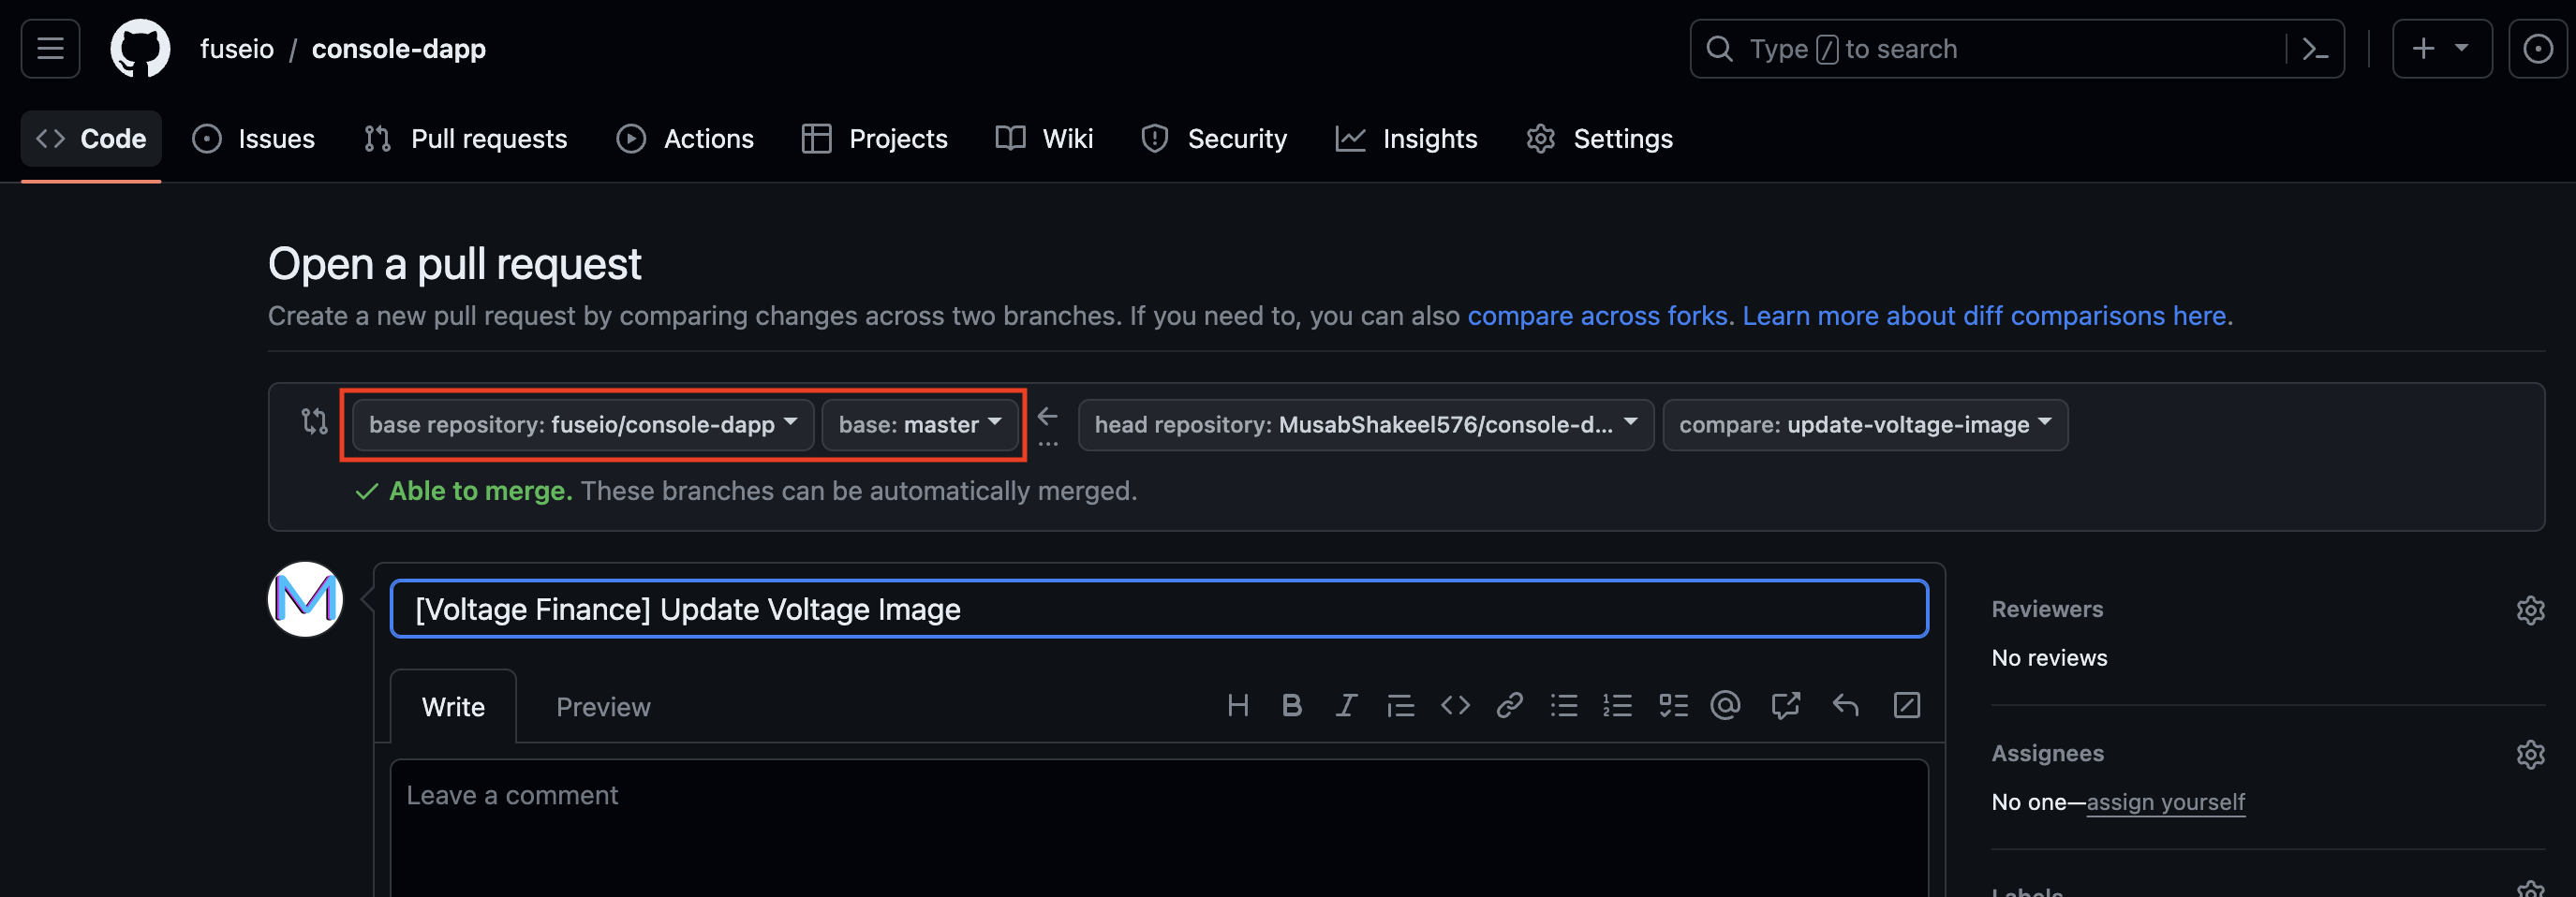
Task: Open the hamburger navigation menu
Action: (50, 49)
